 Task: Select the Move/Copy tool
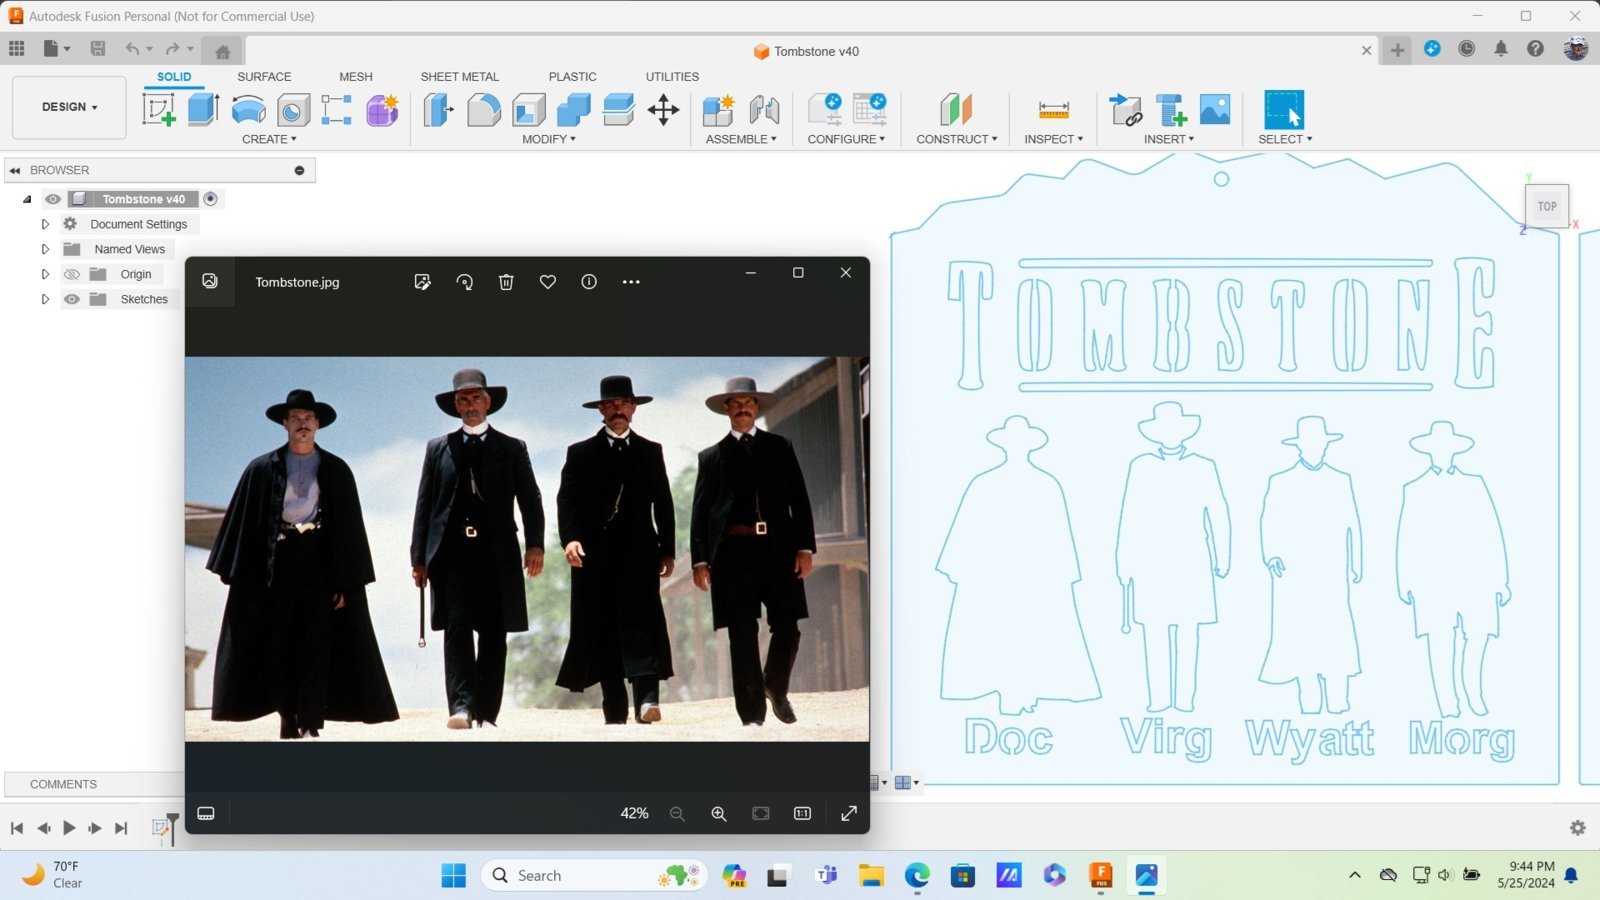[x=664, y=109]
